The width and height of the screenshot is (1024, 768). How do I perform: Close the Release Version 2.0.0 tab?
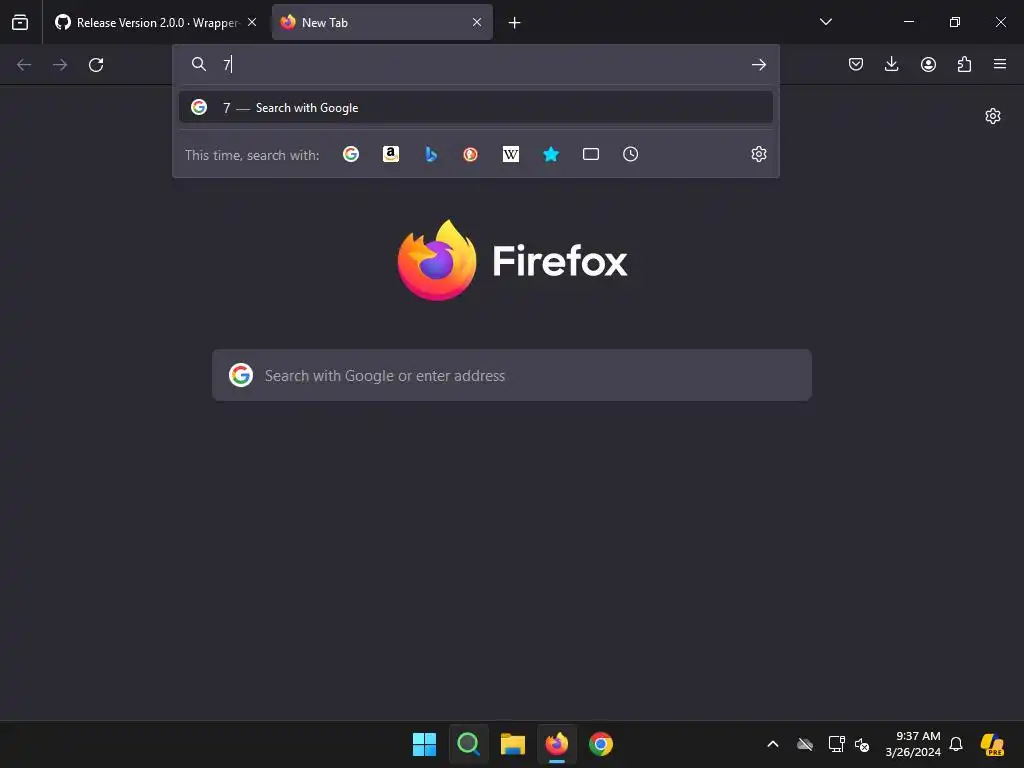coord(252,22)
